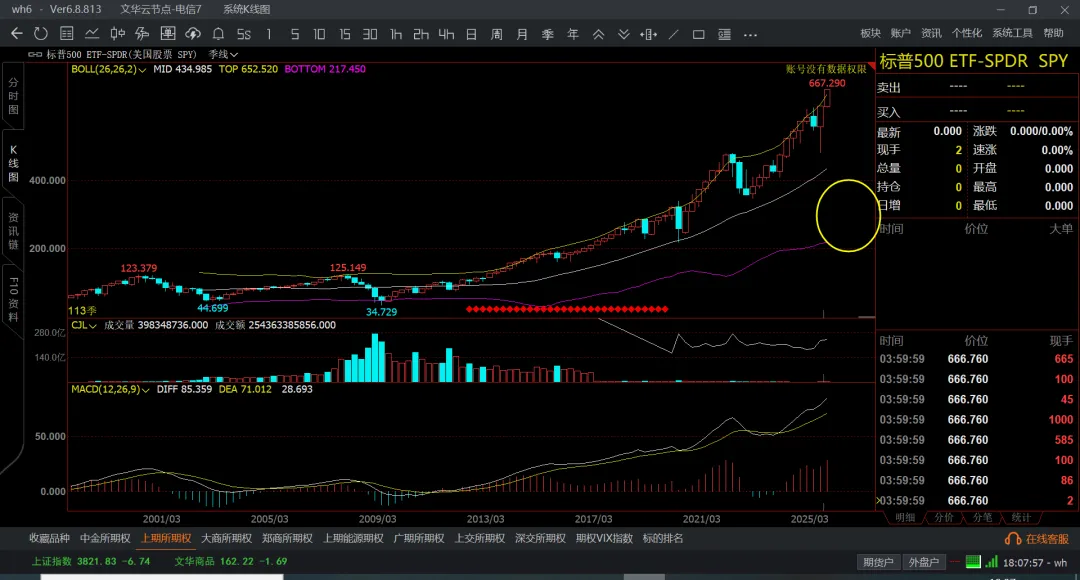The width and height of the screenshot is (1080, 580).
Task: Click the cloud lightning order icon
Action: pyautogui.click(x=193, y=34)
